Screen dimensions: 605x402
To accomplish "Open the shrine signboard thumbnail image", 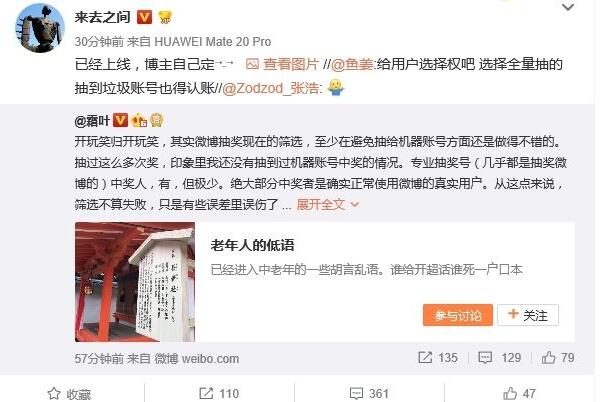I will pos(135,282).
